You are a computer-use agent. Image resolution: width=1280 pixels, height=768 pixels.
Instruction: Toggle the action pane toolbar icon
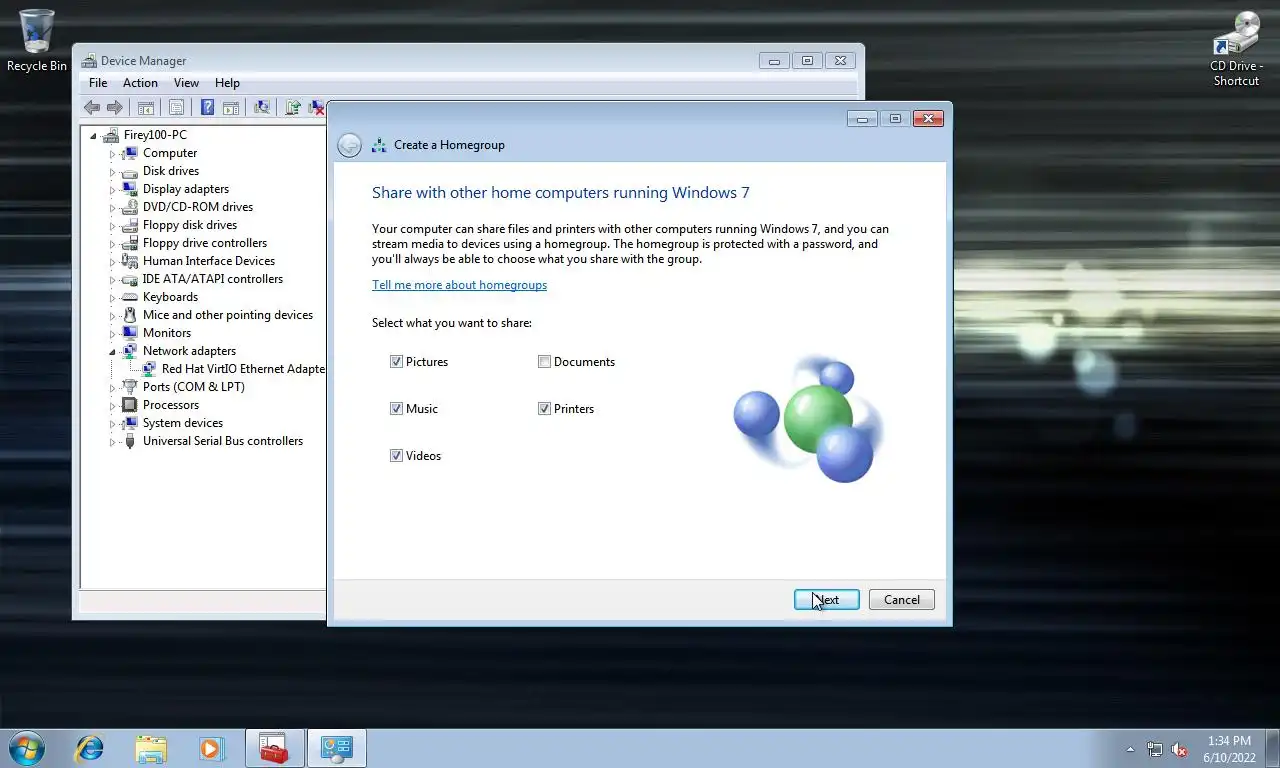(x=231, y=107)
